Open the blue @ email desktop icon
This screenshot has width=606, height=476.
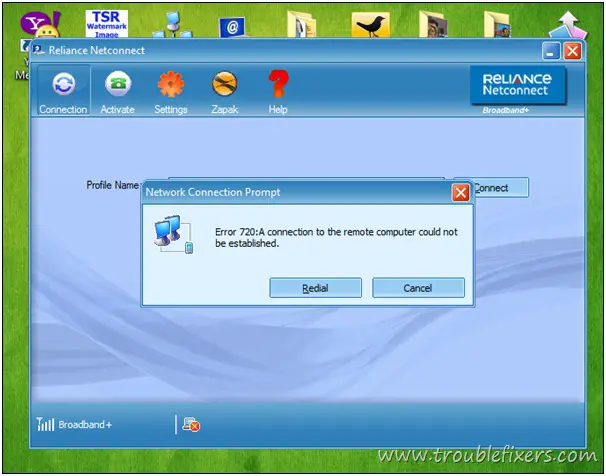[x=232, y=27]
